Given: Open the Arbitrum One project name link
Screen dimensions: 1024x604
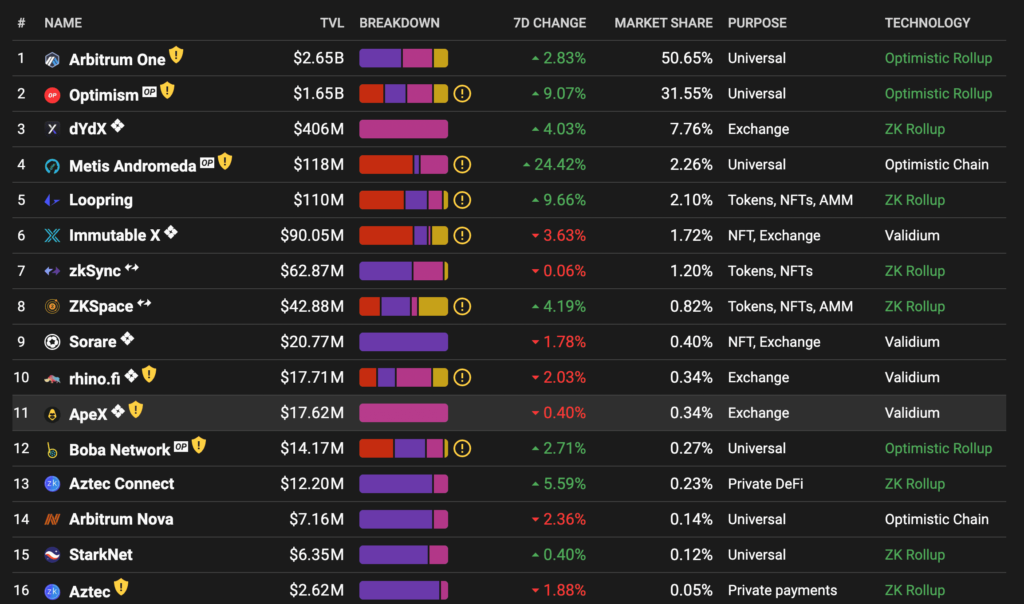Looking at the screenshot, I should [x=118, y=60].
